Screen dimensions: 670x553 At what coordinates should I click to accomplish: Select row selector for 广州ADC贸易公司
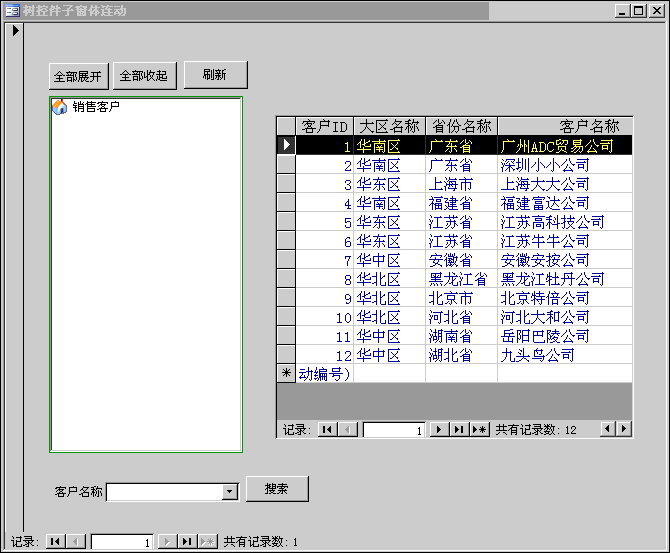pyautogui.click(x=286, y=145)
